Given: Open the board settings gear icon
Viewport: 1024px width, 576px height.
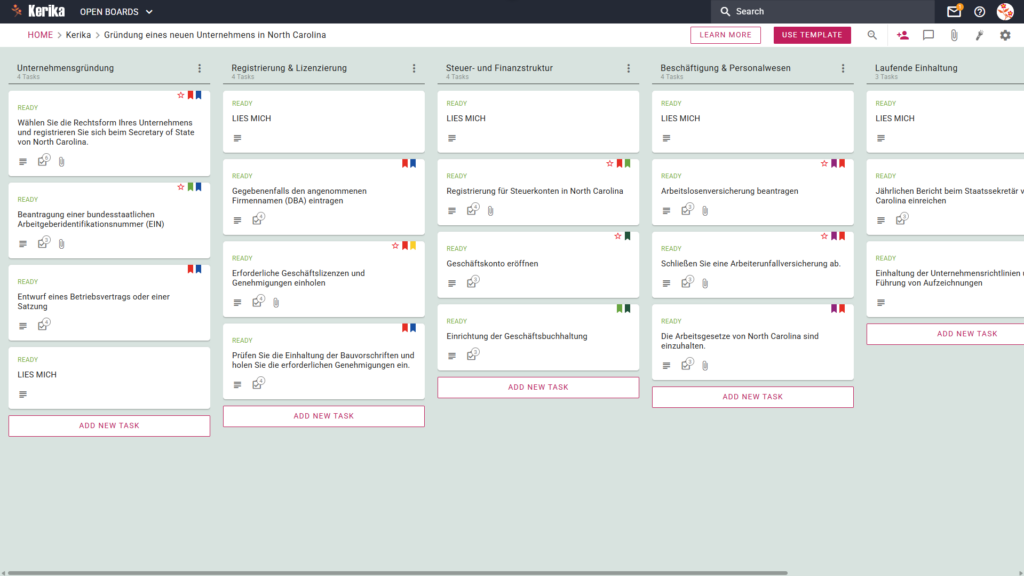Looking at the screenshot, I should coord(1005,35).
